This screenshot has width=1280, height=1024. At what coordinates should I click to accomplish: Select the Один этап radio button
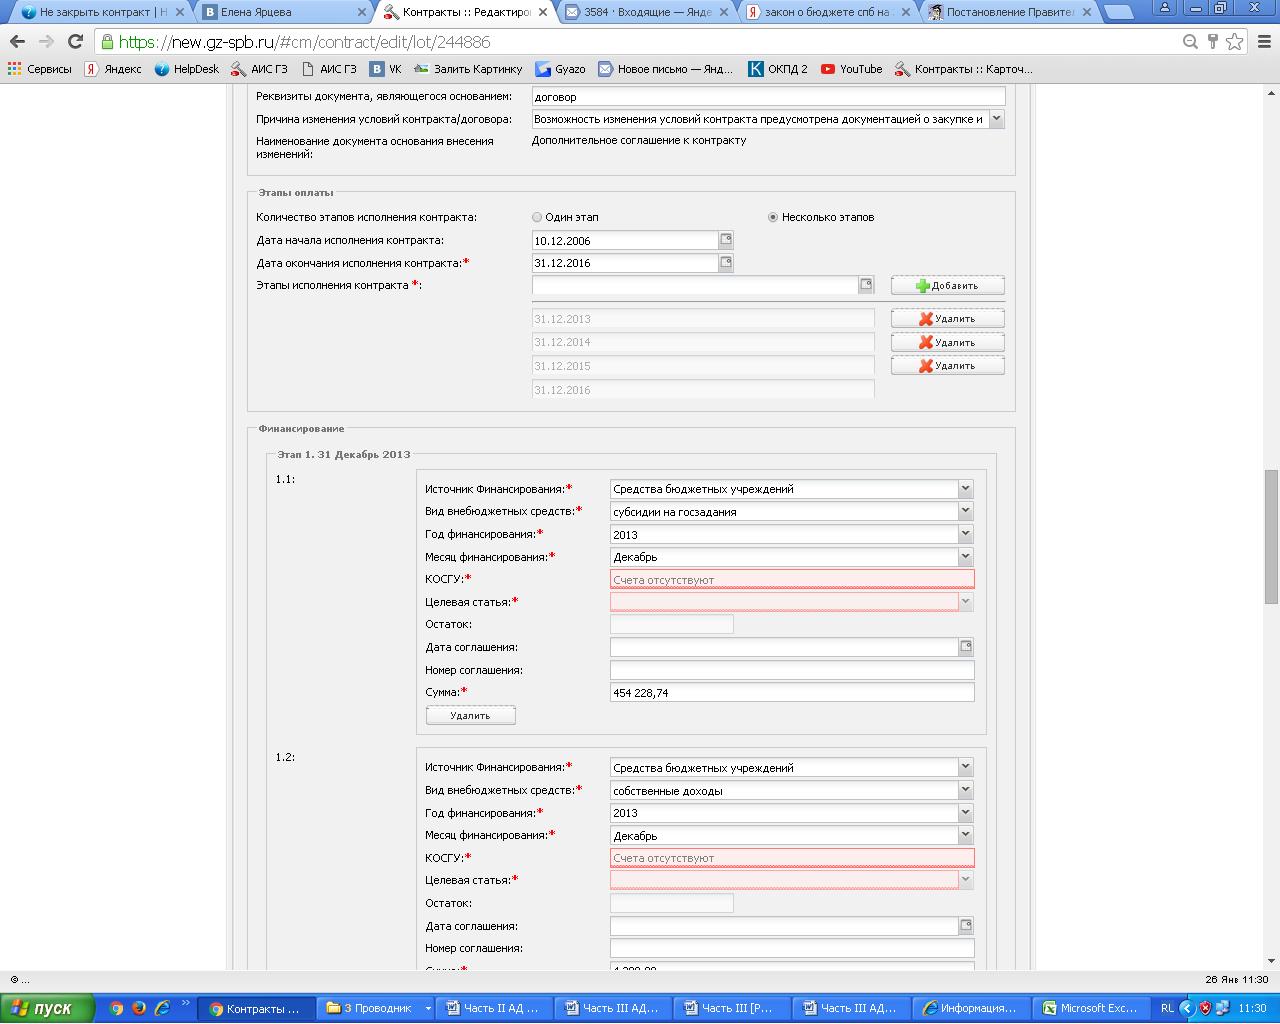click(x=537, y=217)
